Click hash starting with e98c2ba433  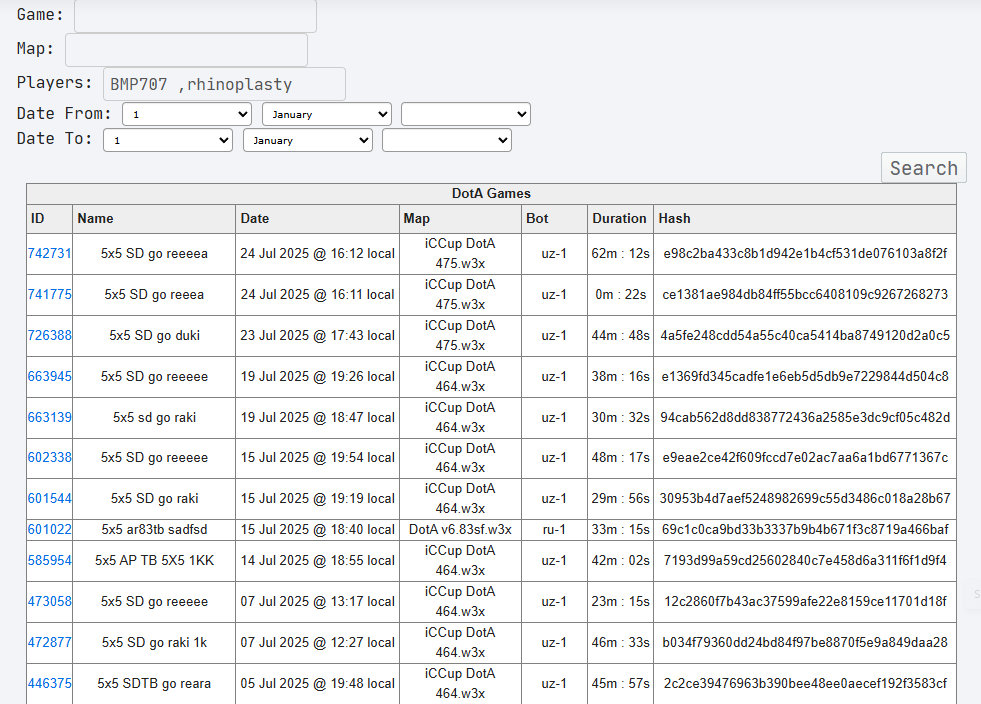(805, 253)
